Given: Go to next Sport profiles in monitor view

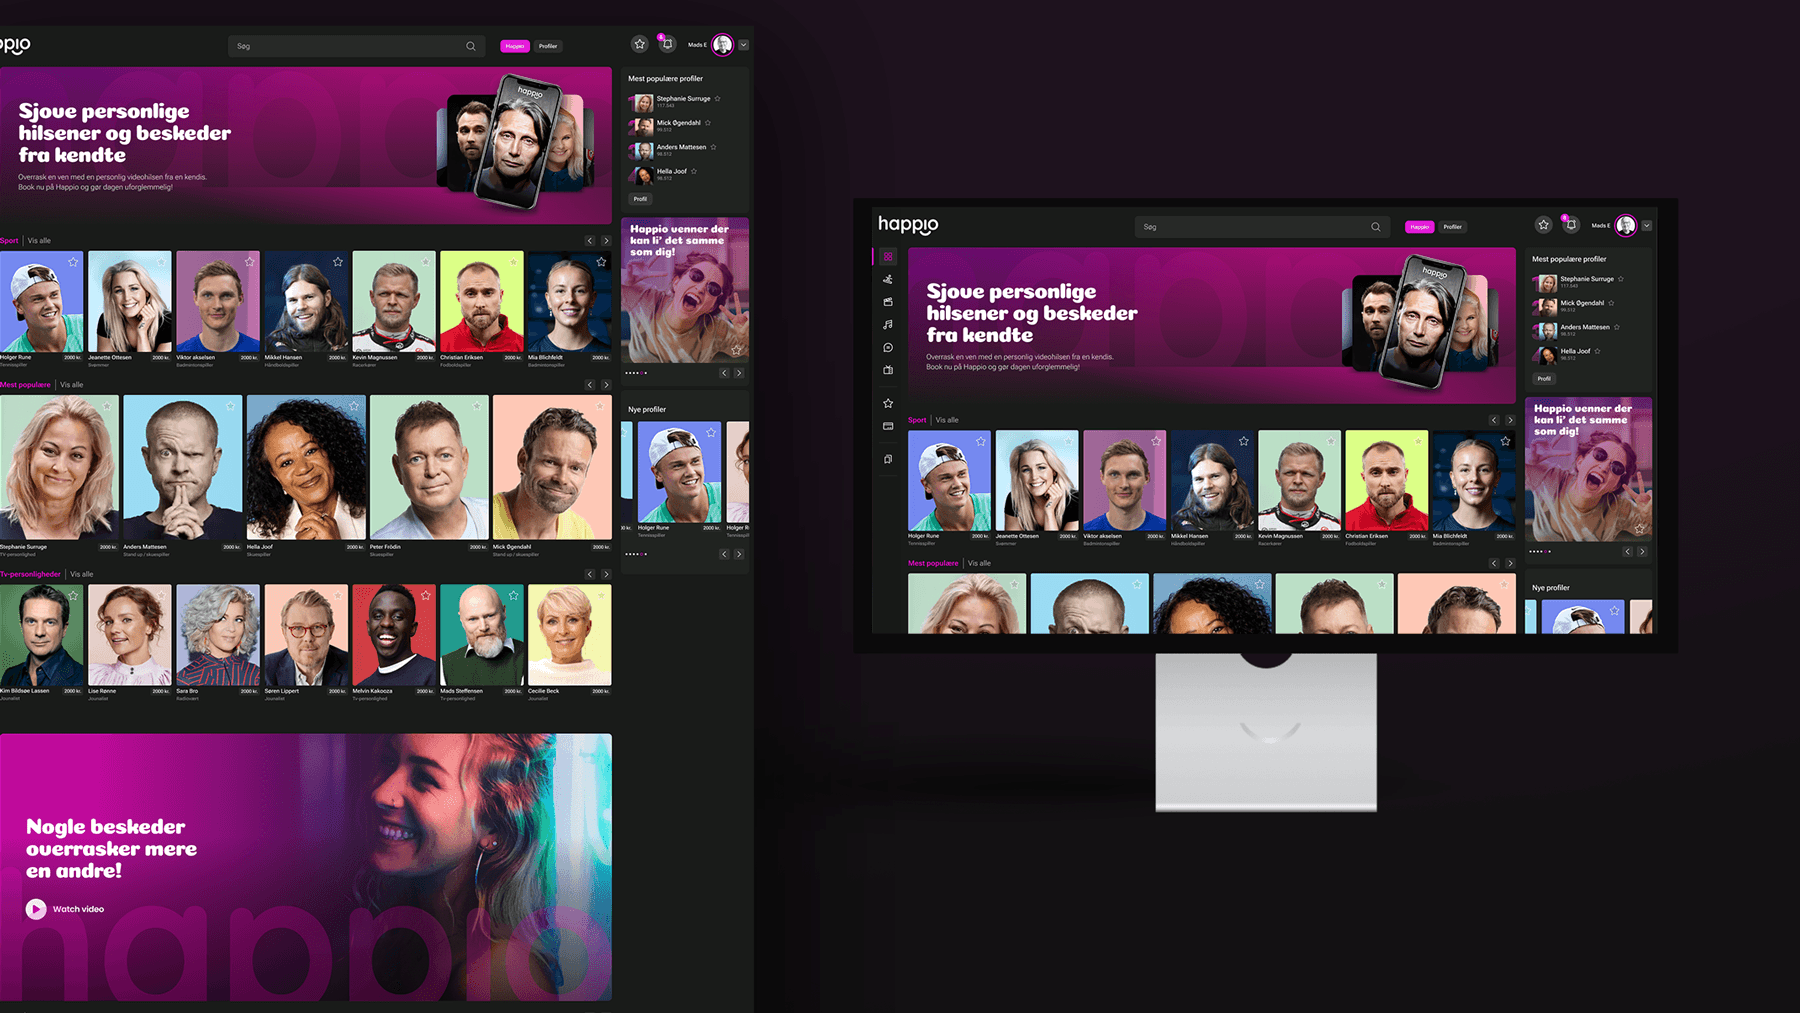Looking at the screenshot, I should 1510,420.
